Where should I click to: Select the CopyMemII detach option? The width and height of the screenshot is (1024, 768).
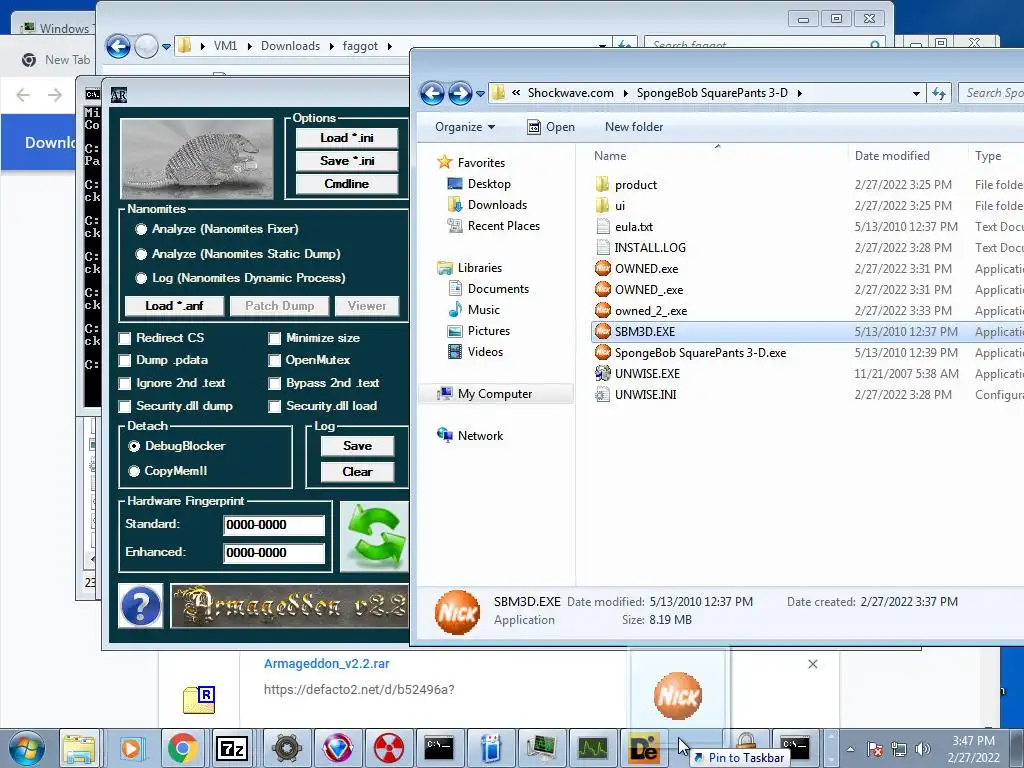click(134, 471)
